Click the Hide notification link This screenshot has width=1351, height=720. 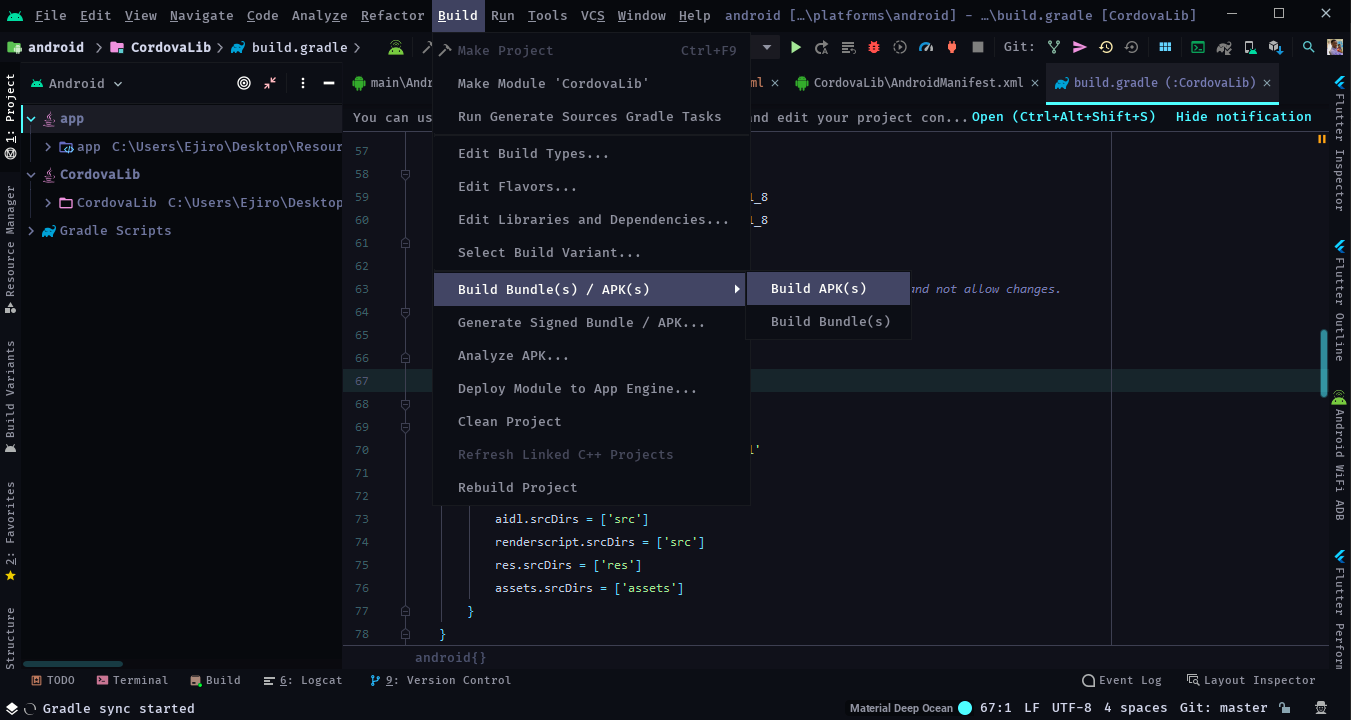click(1243, 117)
